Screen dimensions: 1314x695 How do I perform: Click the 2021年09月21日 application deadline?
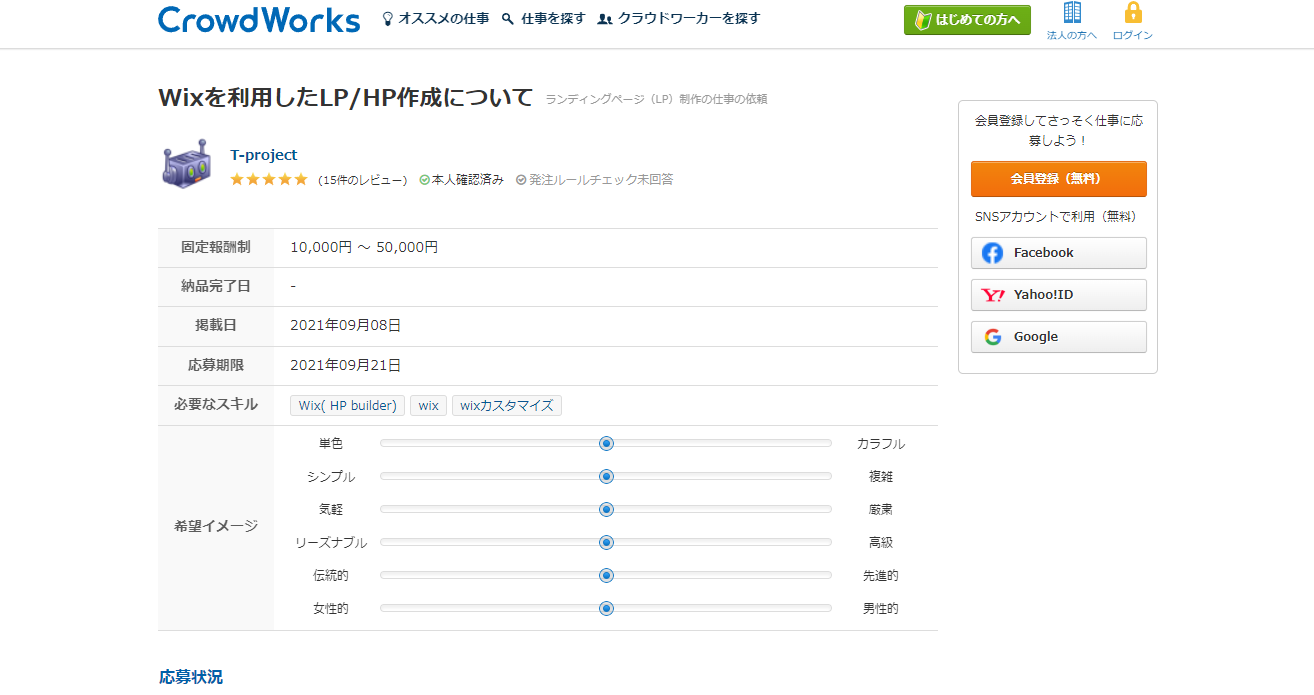tap(345, 365)
